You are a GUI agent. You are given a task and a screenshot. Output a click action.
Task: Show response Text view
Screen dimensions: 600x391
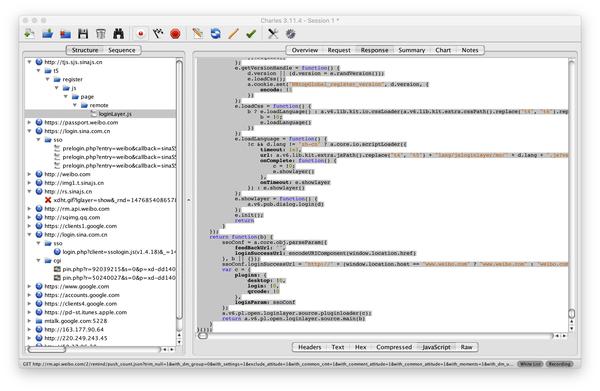coord(338,347)
